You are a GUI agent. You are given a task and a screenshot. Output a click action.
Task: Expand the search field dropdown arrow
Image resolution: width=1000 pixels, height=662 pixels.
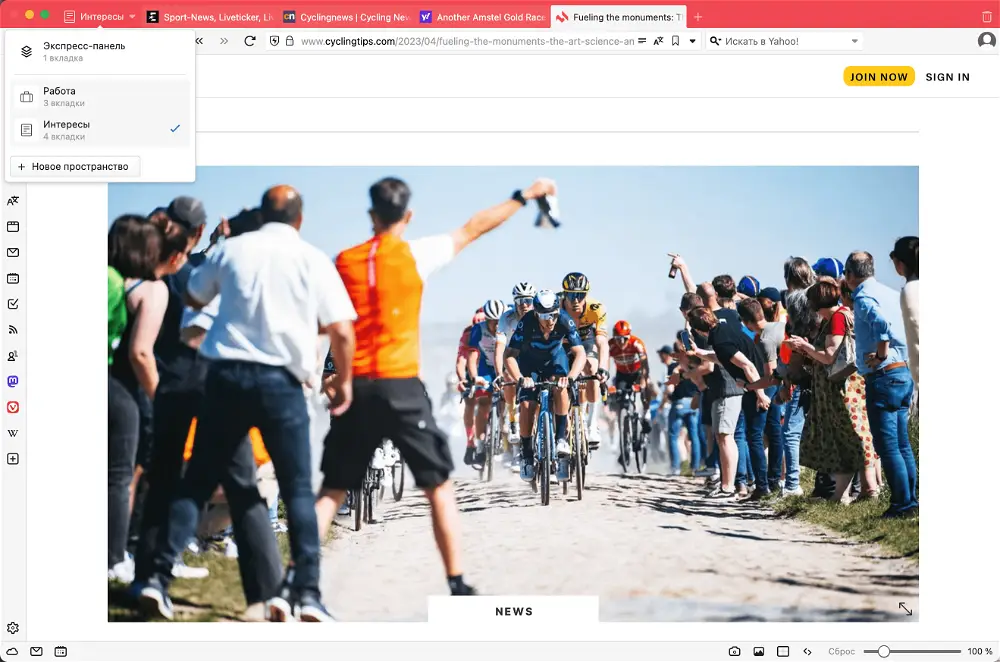coord(855,41)
